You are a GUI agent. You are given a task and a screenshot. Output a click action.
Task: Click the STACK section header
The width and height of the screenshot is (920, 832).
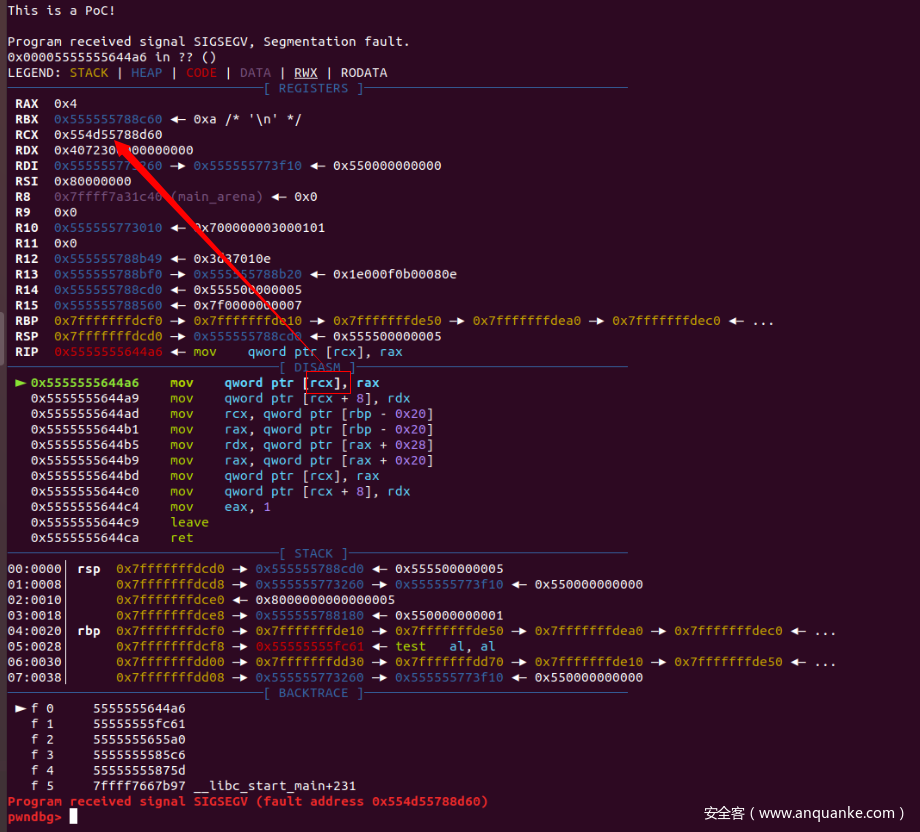[x=313, y=553]
